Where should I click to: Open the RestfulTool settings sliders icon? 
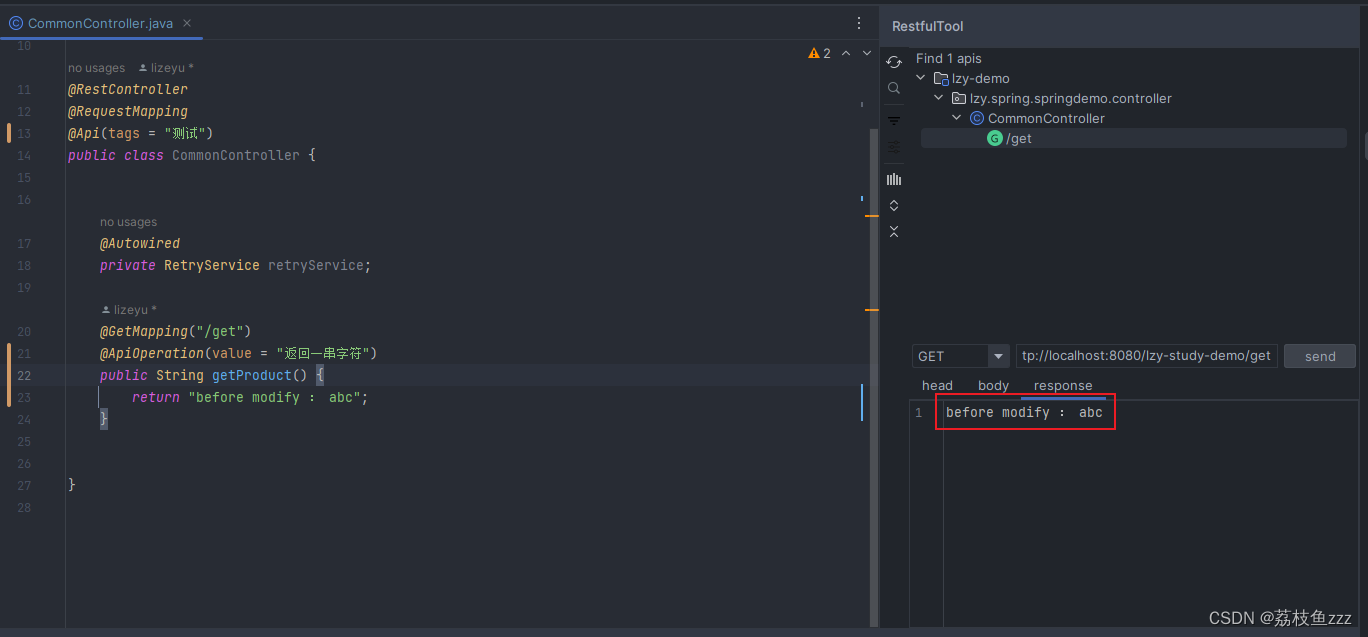click(x=894, y=147)
